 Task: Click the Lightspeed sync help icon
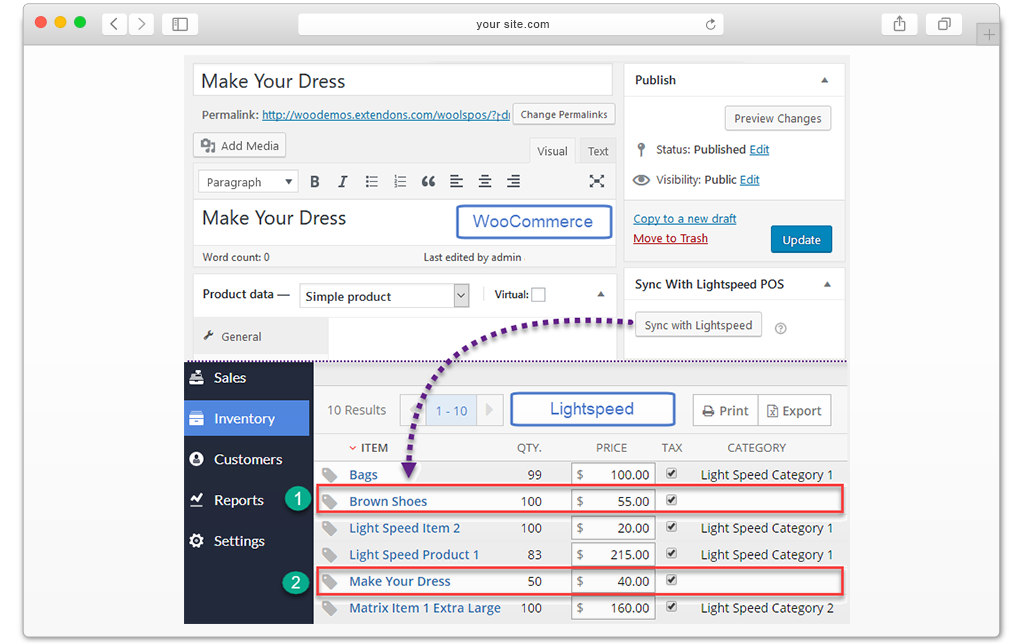pos(780,328)
